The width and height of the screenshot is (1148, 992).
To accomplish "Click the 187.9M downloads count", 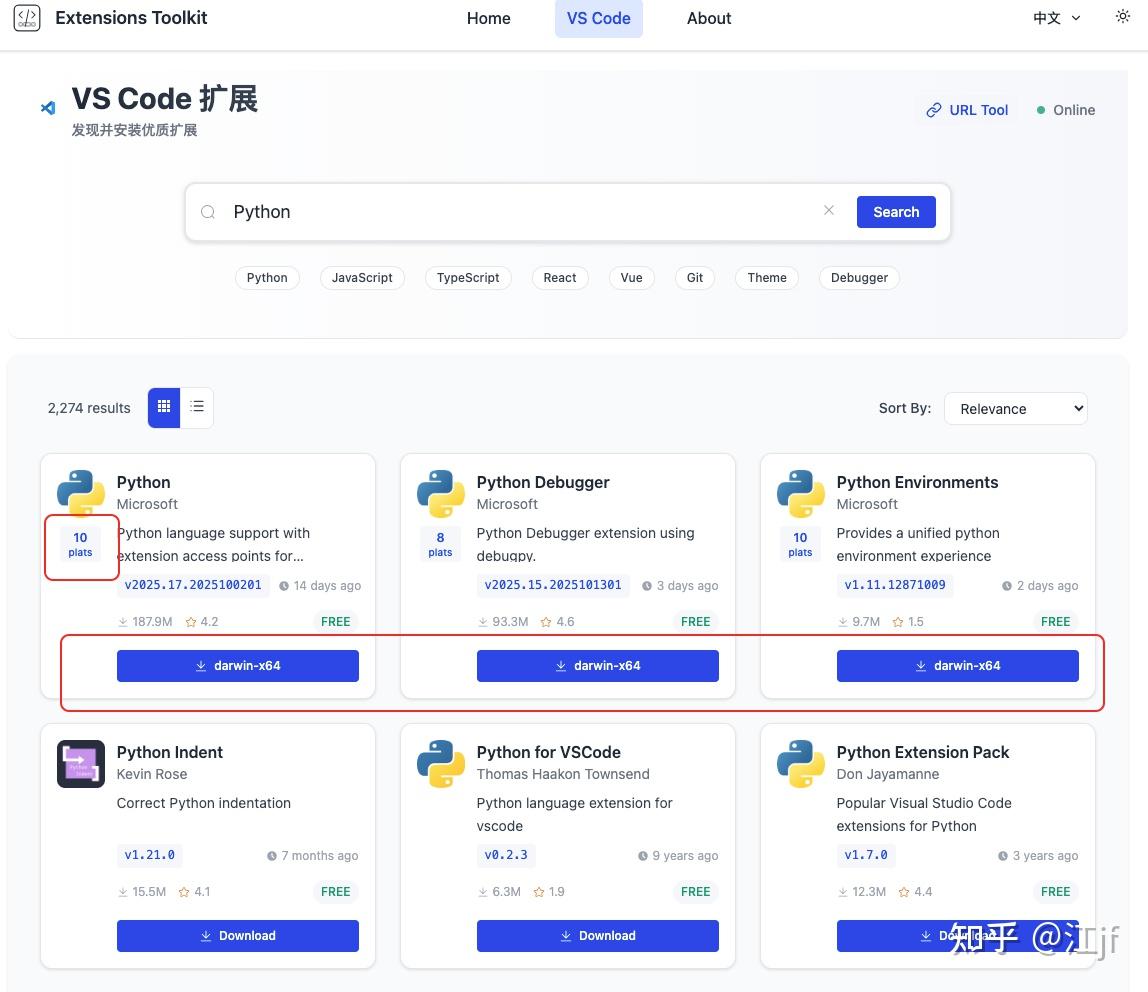I will point(145,622).
